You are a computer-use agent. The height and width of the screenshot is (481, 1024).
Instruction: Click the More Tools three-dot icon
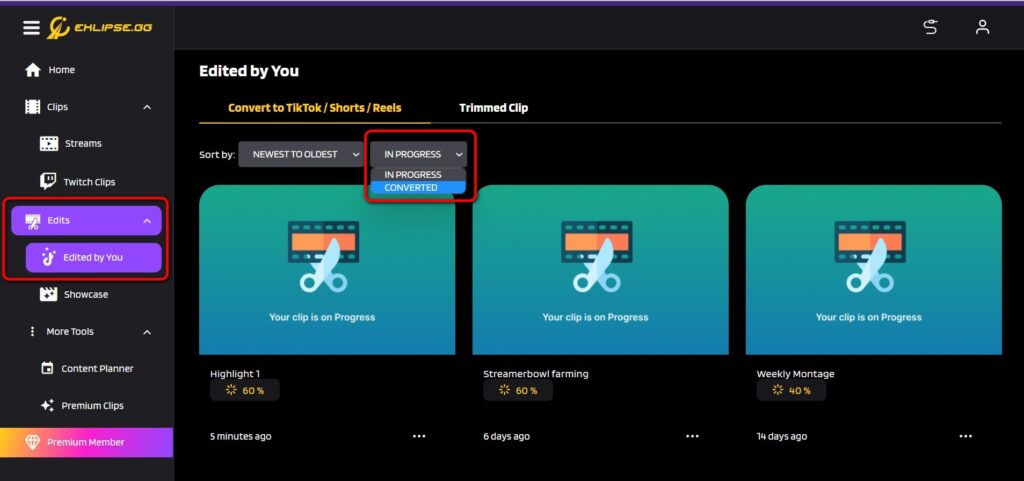coord(33,332)
